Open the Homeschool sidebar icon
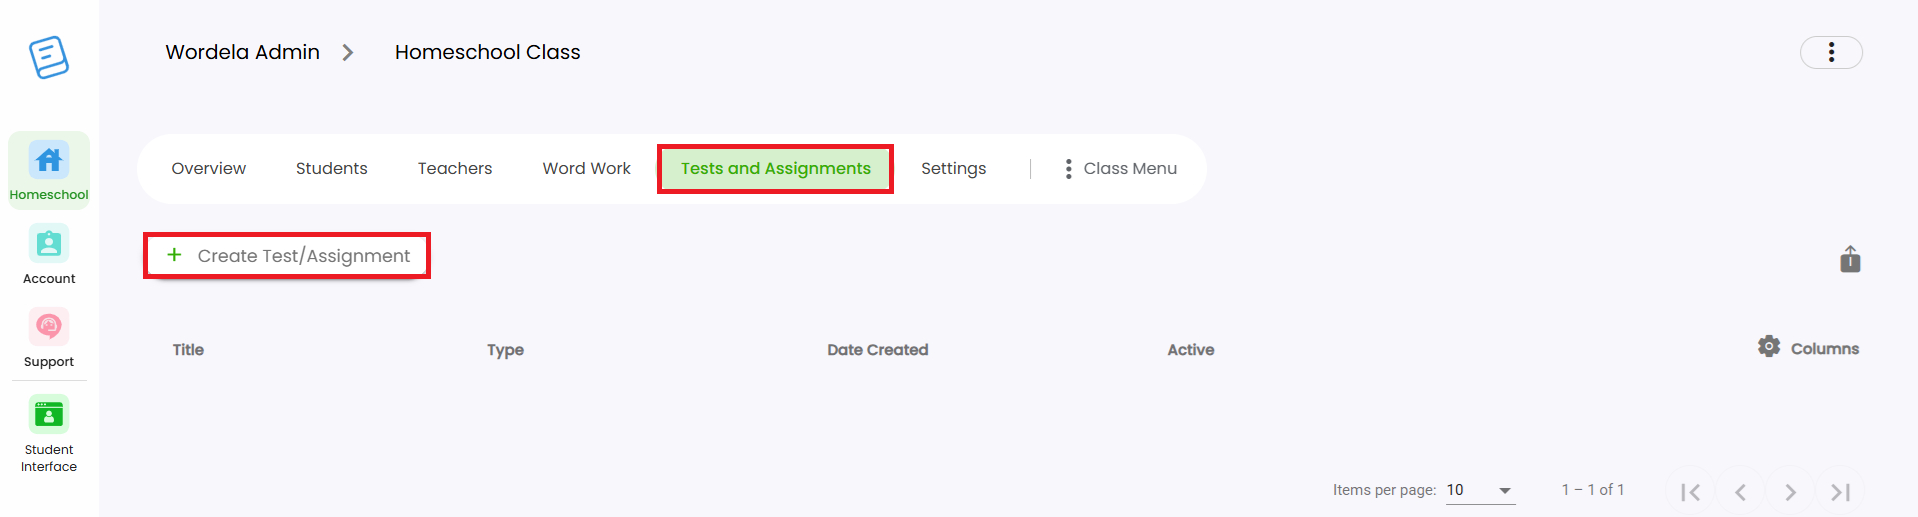Screen dimensions: 1918x517 click(x=49, y=160)
